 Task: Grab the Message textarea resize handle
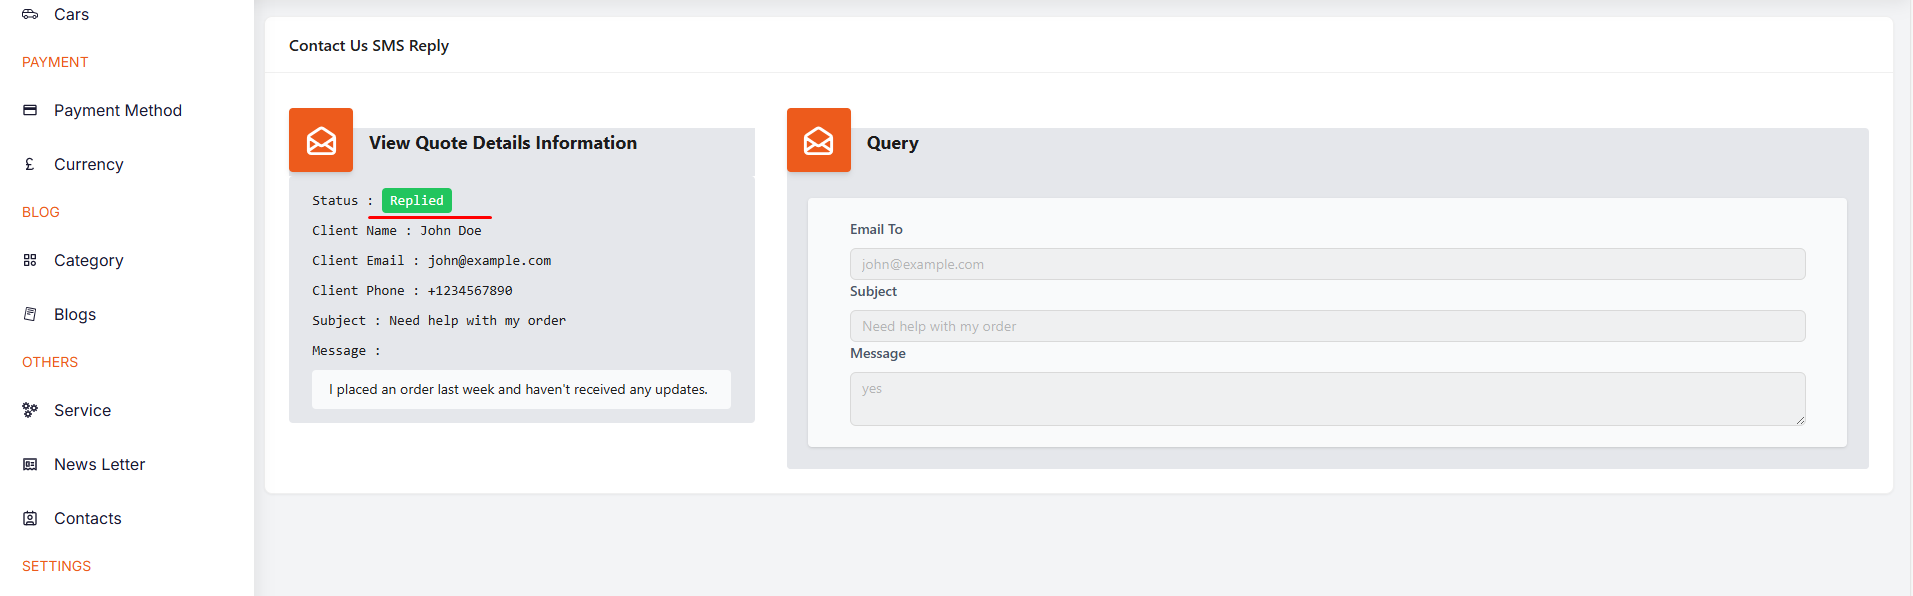[1799, 420]
